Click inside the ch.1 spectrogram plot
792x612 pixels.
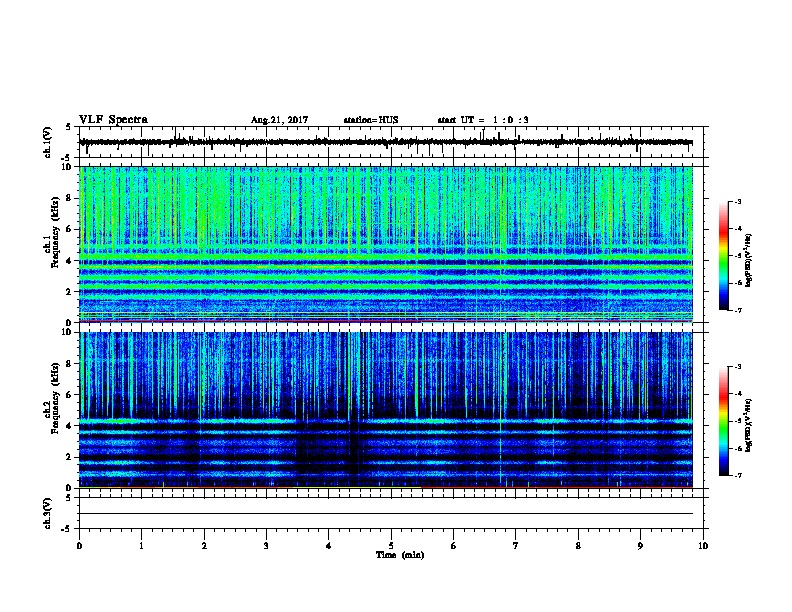point(386,244)
